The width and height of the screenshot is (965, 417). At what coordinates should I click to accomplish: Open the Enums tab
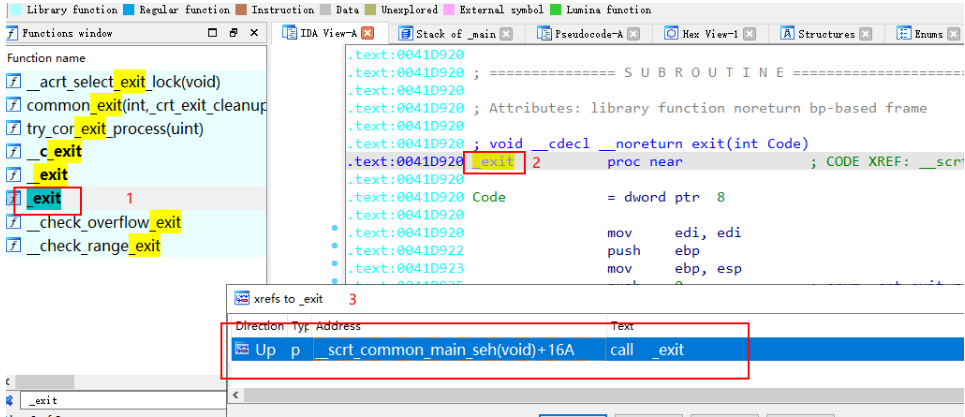(928, 34)
